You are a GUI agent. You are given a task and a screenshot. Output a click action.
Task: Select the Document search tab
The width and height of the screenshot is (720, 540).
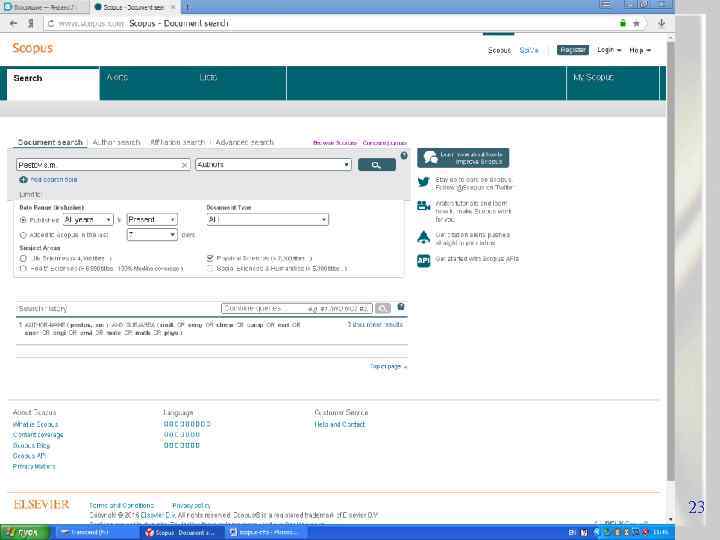[50, 142]
